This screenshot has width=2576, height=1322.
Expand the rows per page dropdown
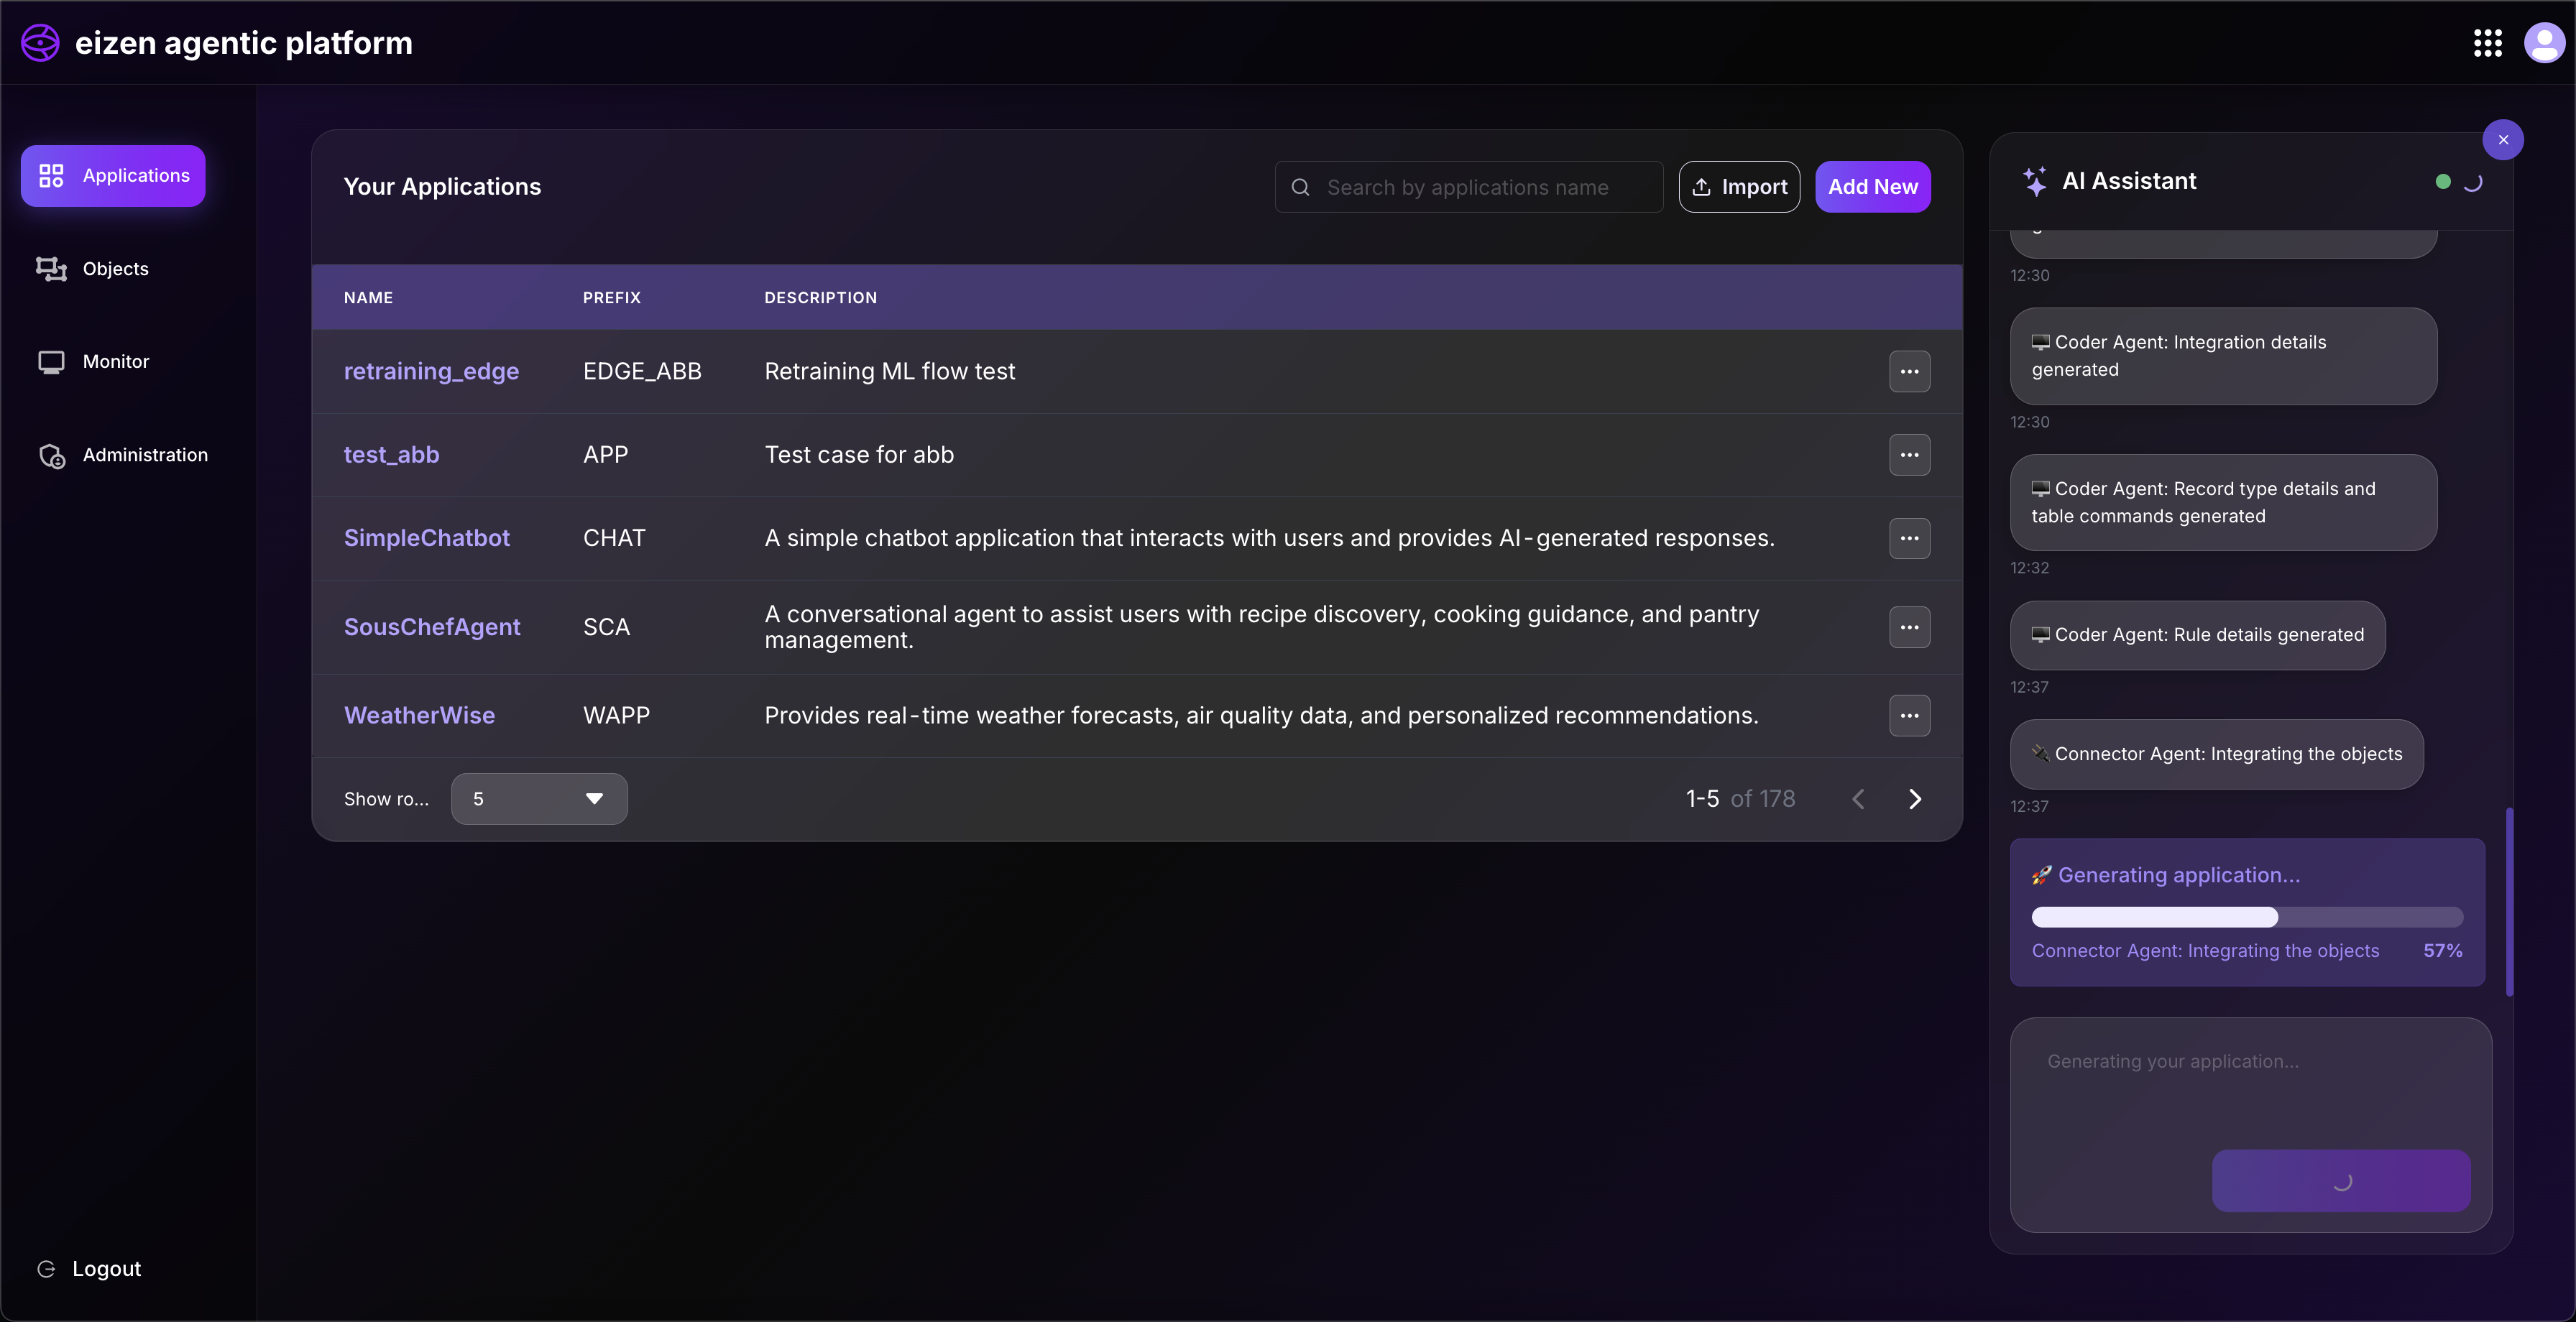(x=539, y=799)
